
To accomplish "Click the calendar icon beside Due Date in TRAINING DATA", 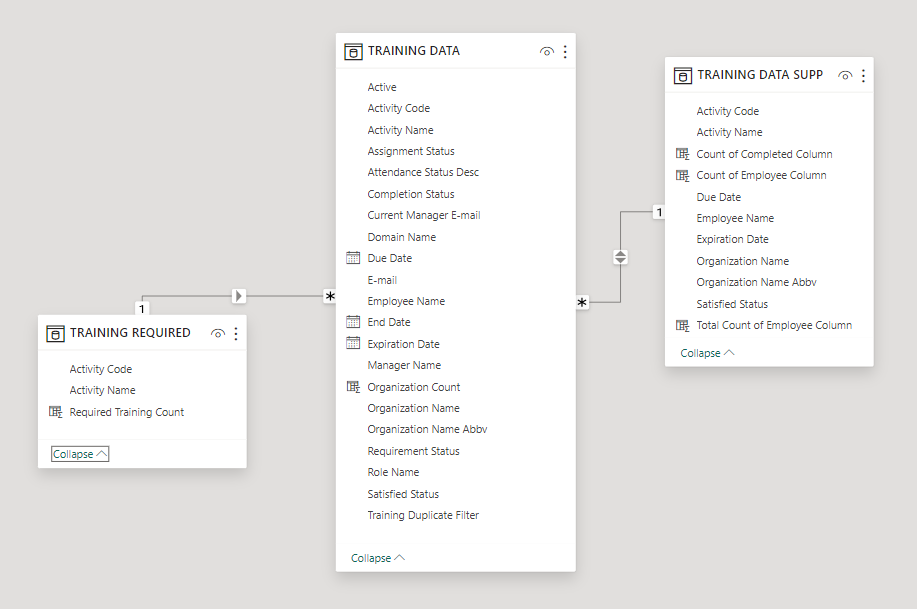I will (x=353, y=258).
